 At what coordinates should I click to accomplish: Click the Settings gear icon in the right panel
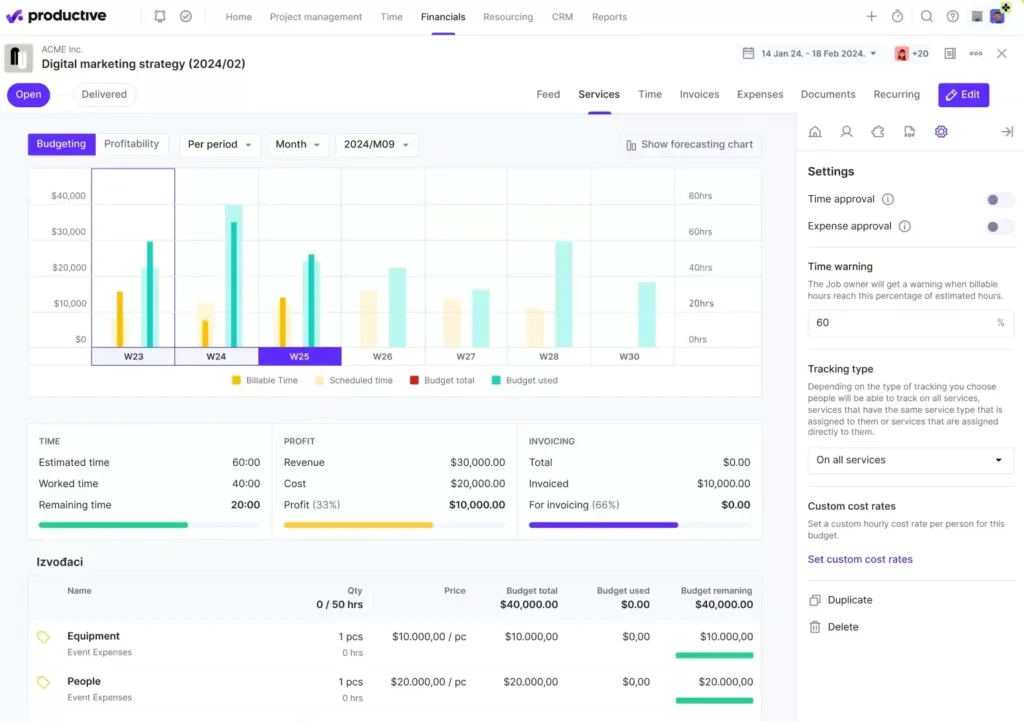tap(941, 131)
